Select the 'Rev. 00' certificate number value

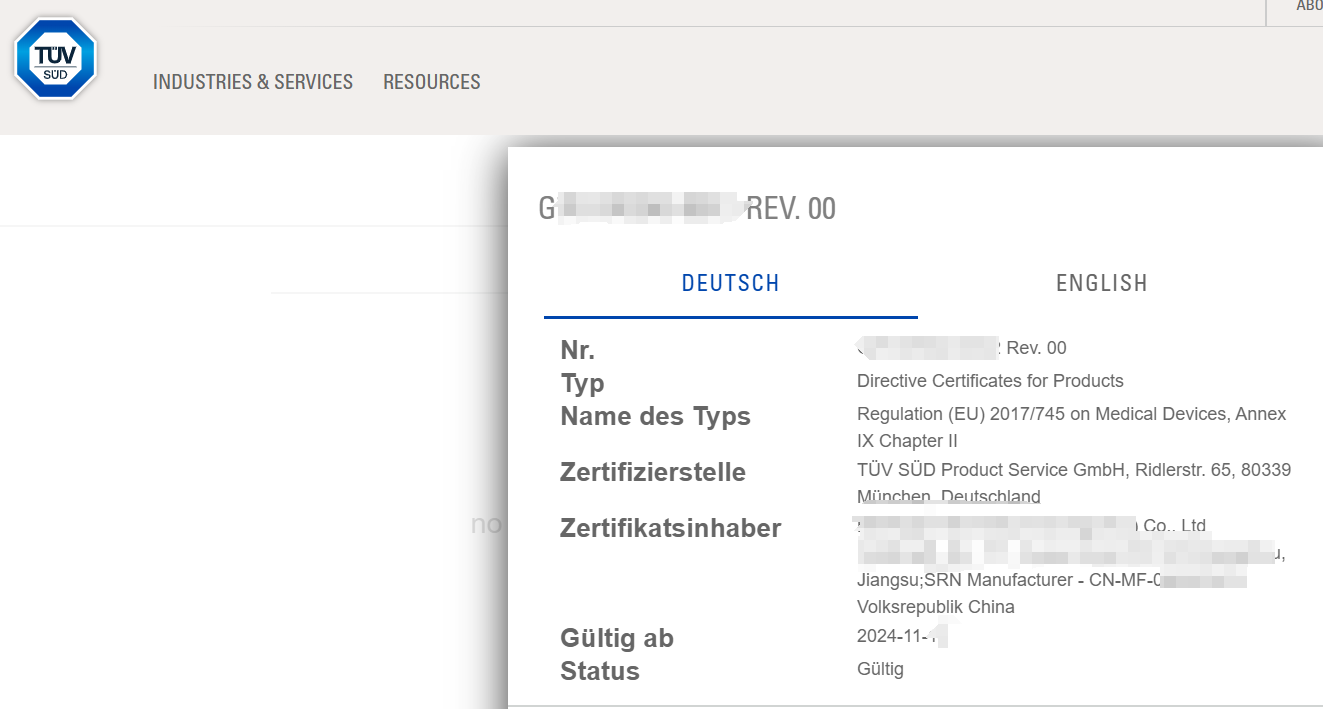[x=962, y=348]
